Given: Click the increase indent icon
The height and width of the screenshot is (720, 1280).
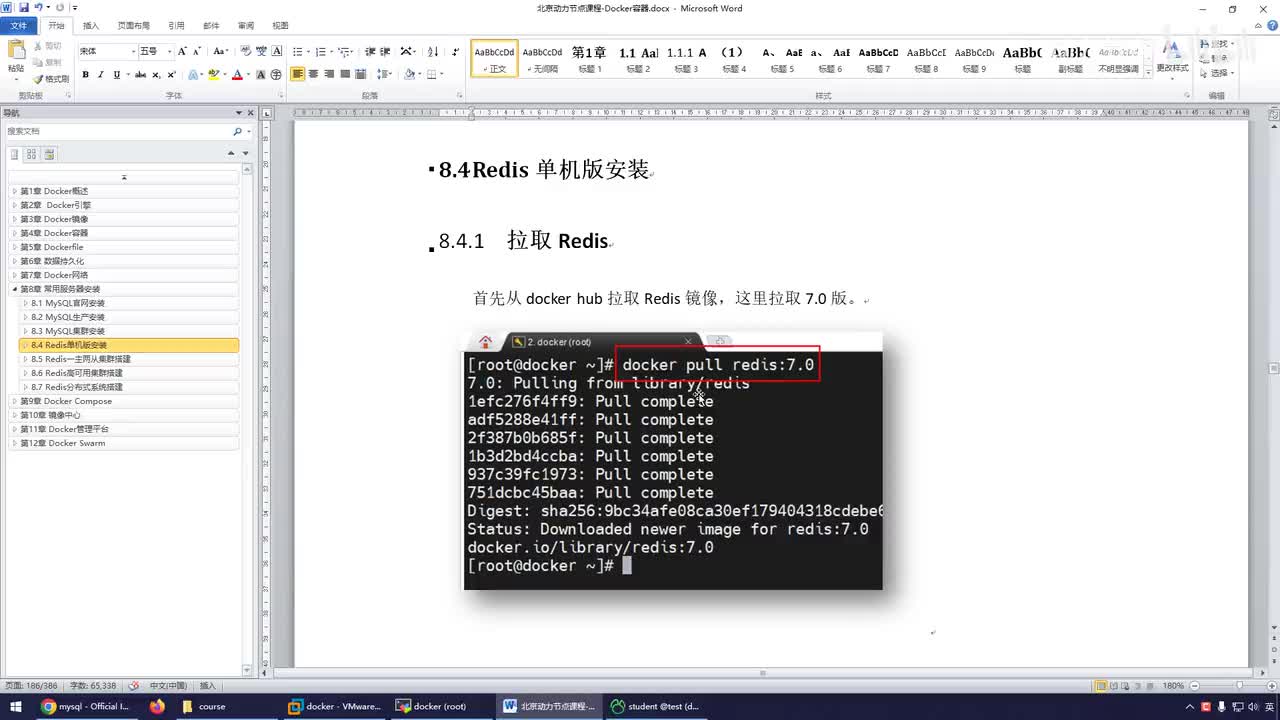Looking at the screenshot, I should click(x=385, y=51).
